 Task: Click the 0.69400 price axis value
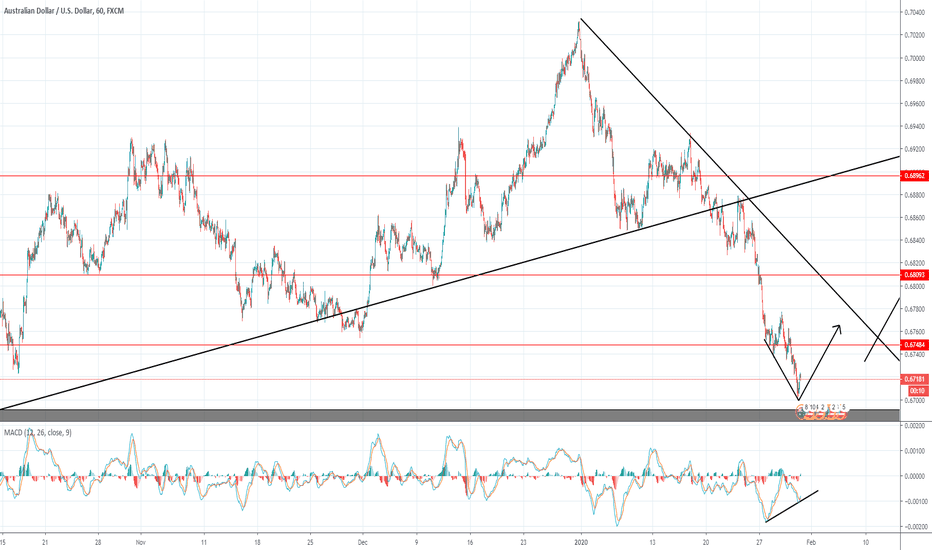[x=915, y=127]
